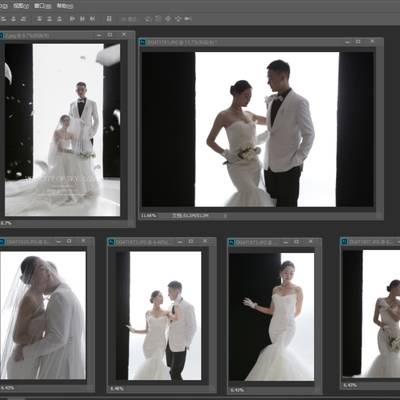Close the kissing couple document window

pos(83,241)
